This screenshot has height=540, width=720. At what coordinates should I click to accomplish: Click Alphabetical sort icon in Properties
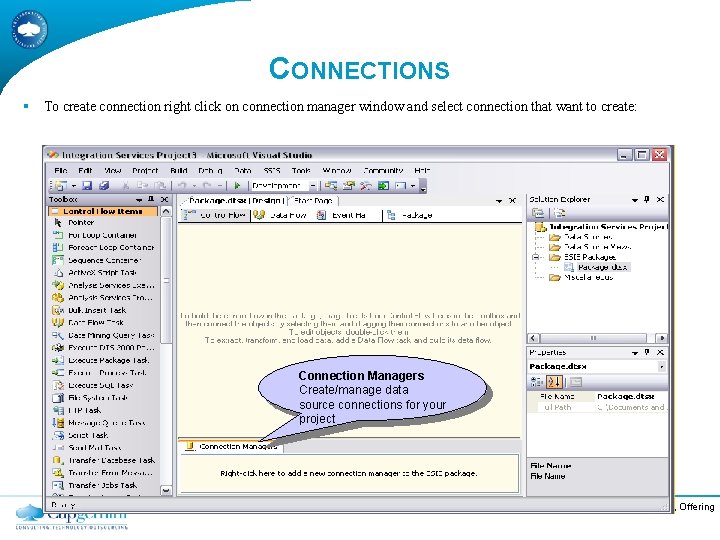tap(554, 382)
